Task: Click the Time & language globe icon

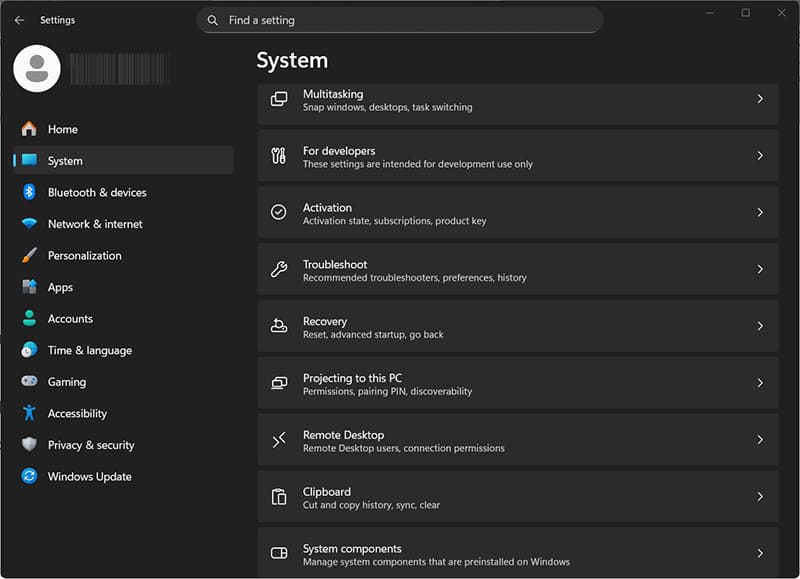Action: (x=29, y=350)
